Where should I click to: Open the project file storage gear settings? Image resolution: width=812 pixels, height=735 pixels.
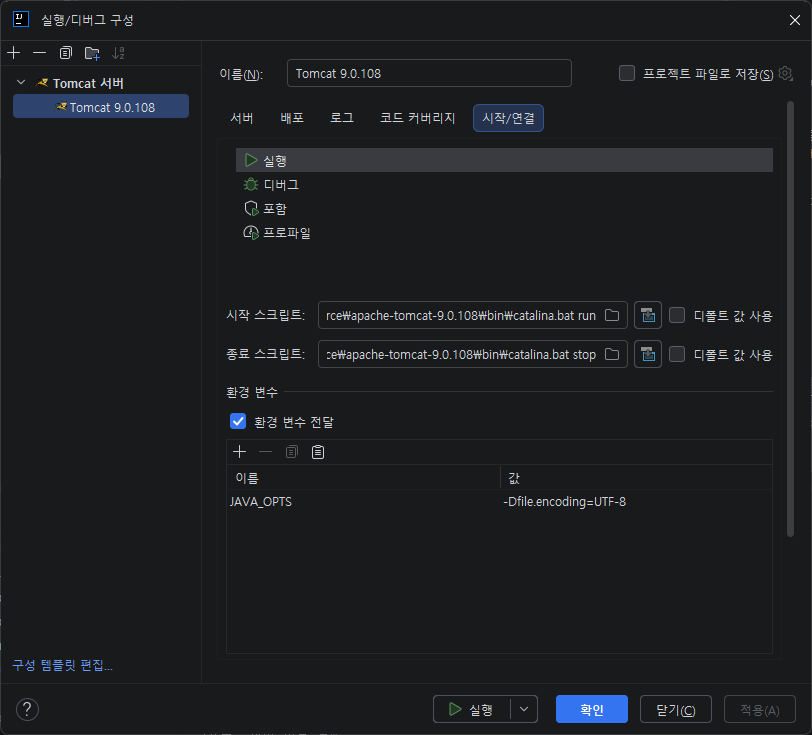pyautogui.click(x=786, y=73)
